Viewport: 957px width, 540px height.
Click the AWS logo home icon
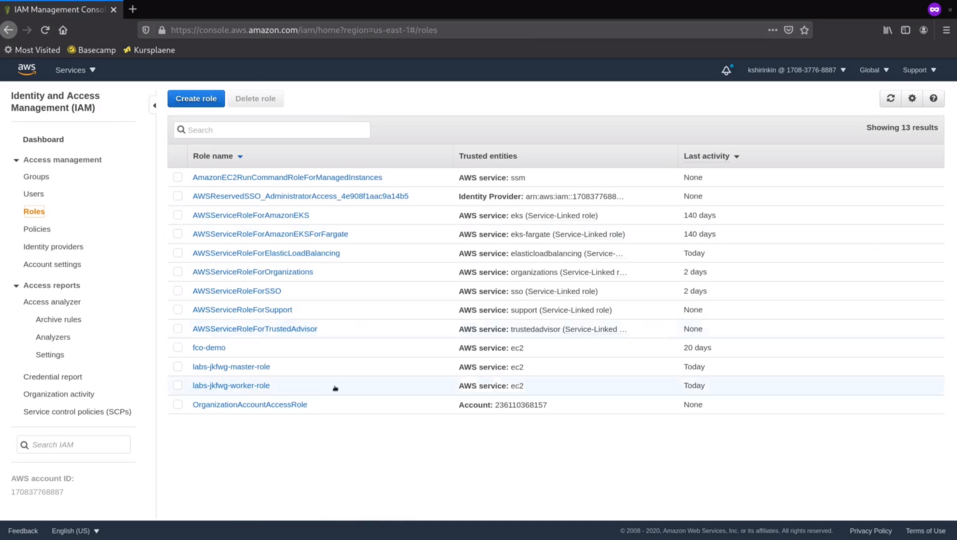click(26, 70)
